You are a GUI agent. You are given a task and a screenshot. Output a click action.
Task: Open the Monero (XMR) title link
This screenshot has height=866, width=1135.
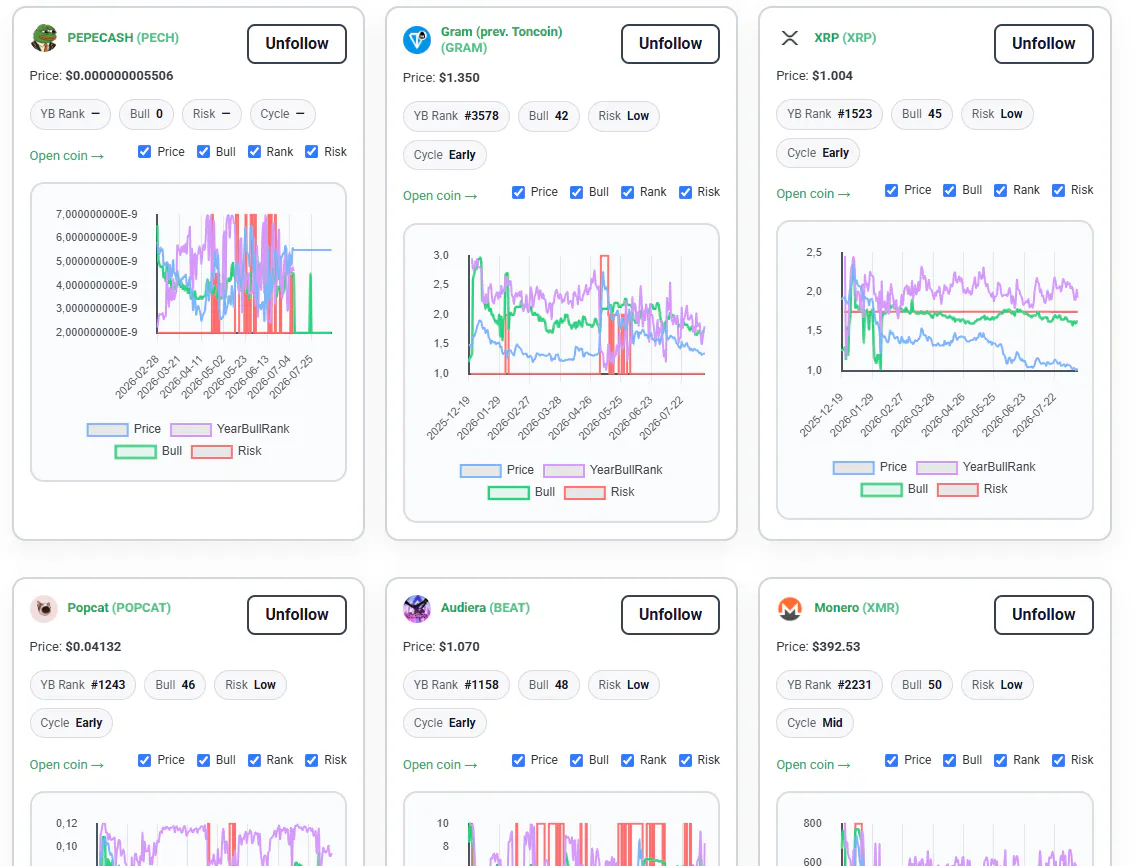pos(856,608)
